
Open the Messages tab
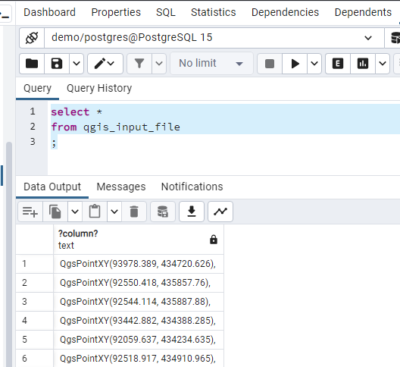tap(121, 187)
